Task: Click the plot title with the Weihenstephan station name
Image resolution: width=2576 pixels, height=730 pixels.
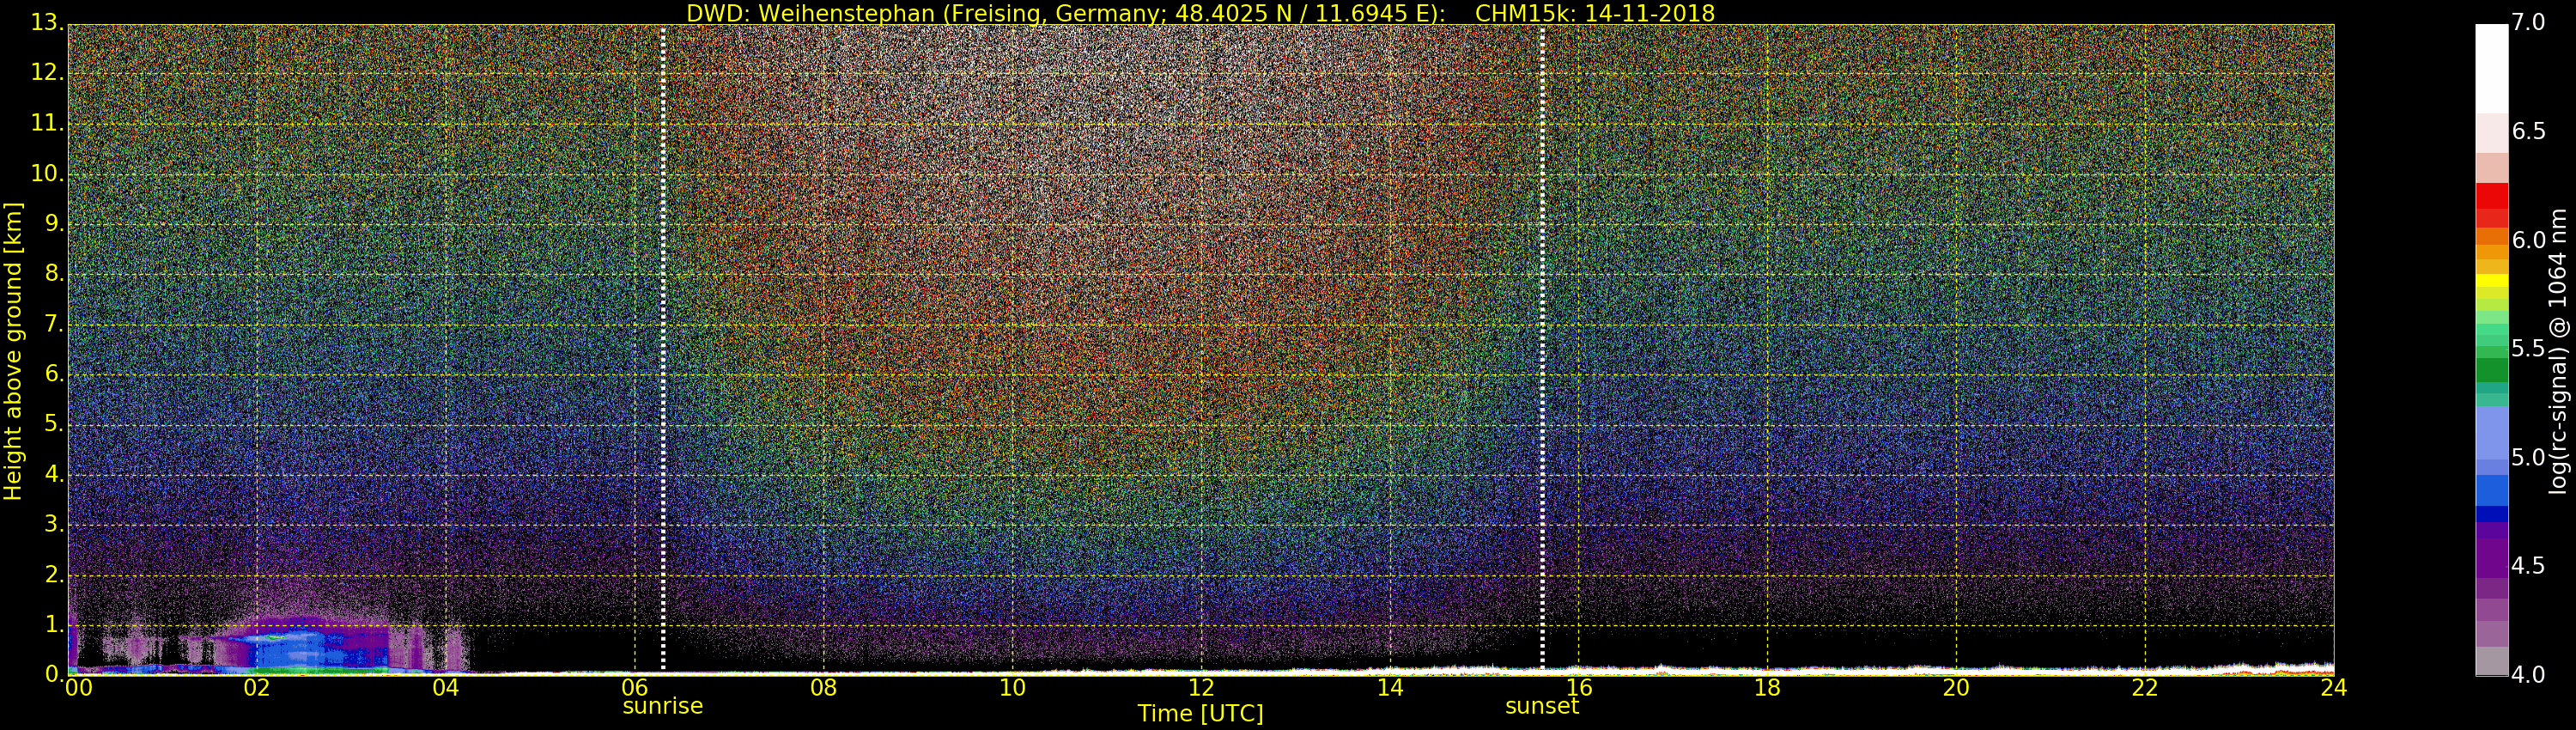Action: [x=1200, y=13]
